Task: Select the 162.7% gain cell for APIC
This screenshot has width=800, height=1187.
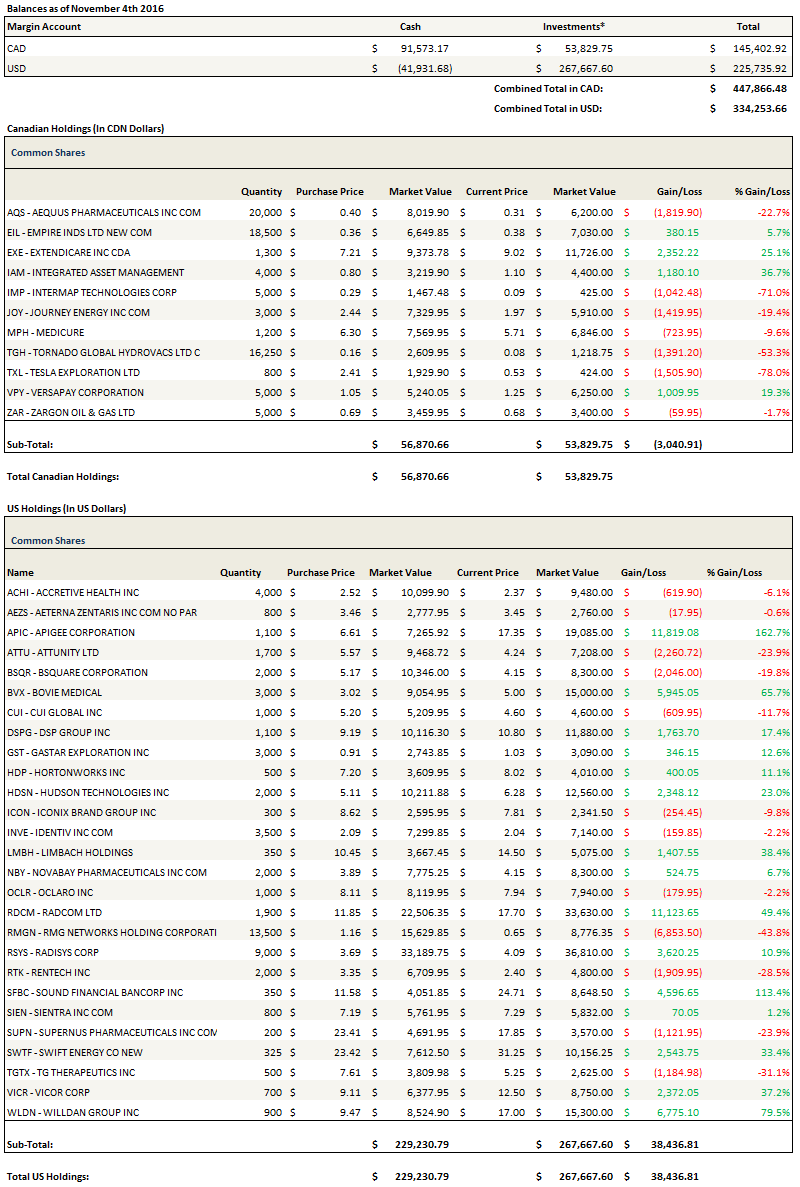Action: point(773,632)
